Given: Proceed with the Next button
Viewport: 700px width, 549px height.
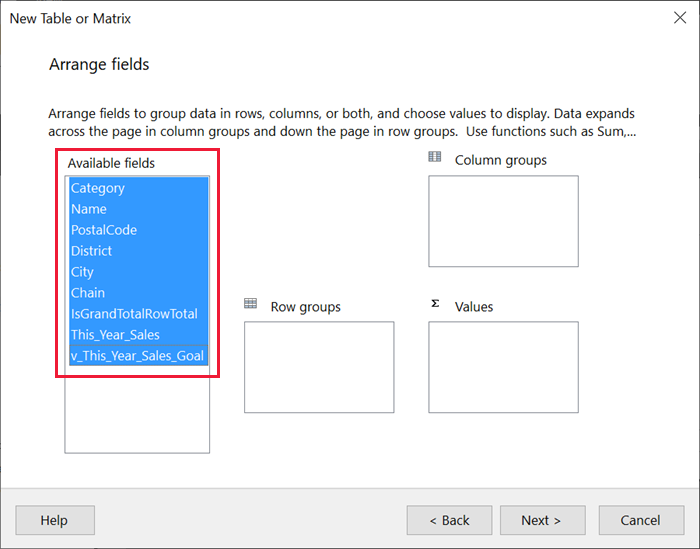Looking at the screenshot, I should coord(541,520).
